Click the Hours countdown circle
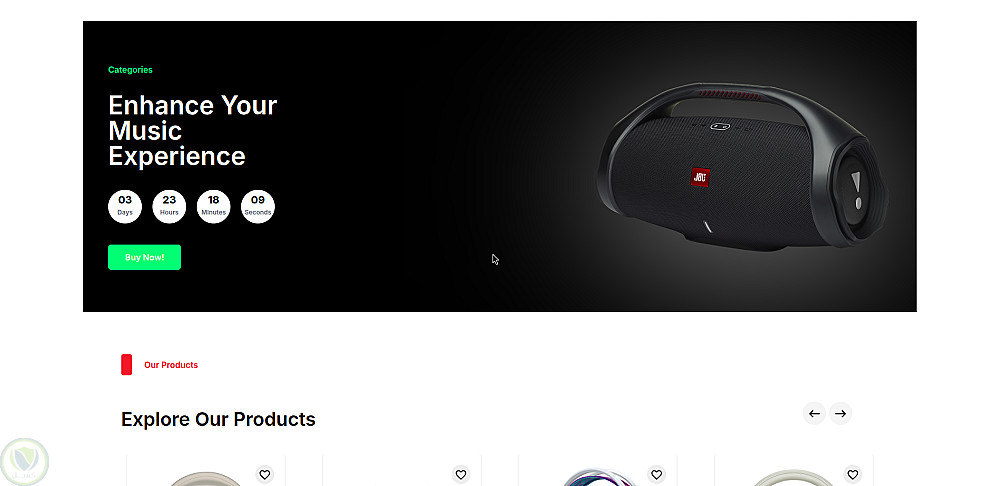Viewport: 1000px width, 486px height. pos(169,207)
